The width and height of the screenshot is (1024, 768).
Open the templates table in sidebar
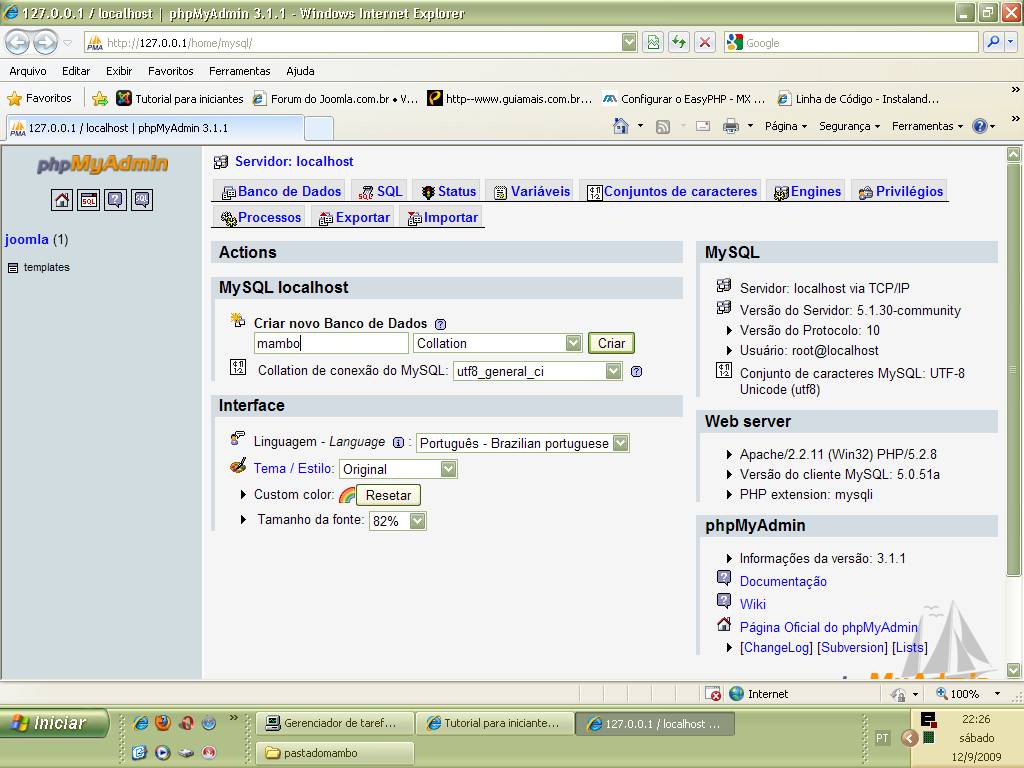click(x=46, y=267)
